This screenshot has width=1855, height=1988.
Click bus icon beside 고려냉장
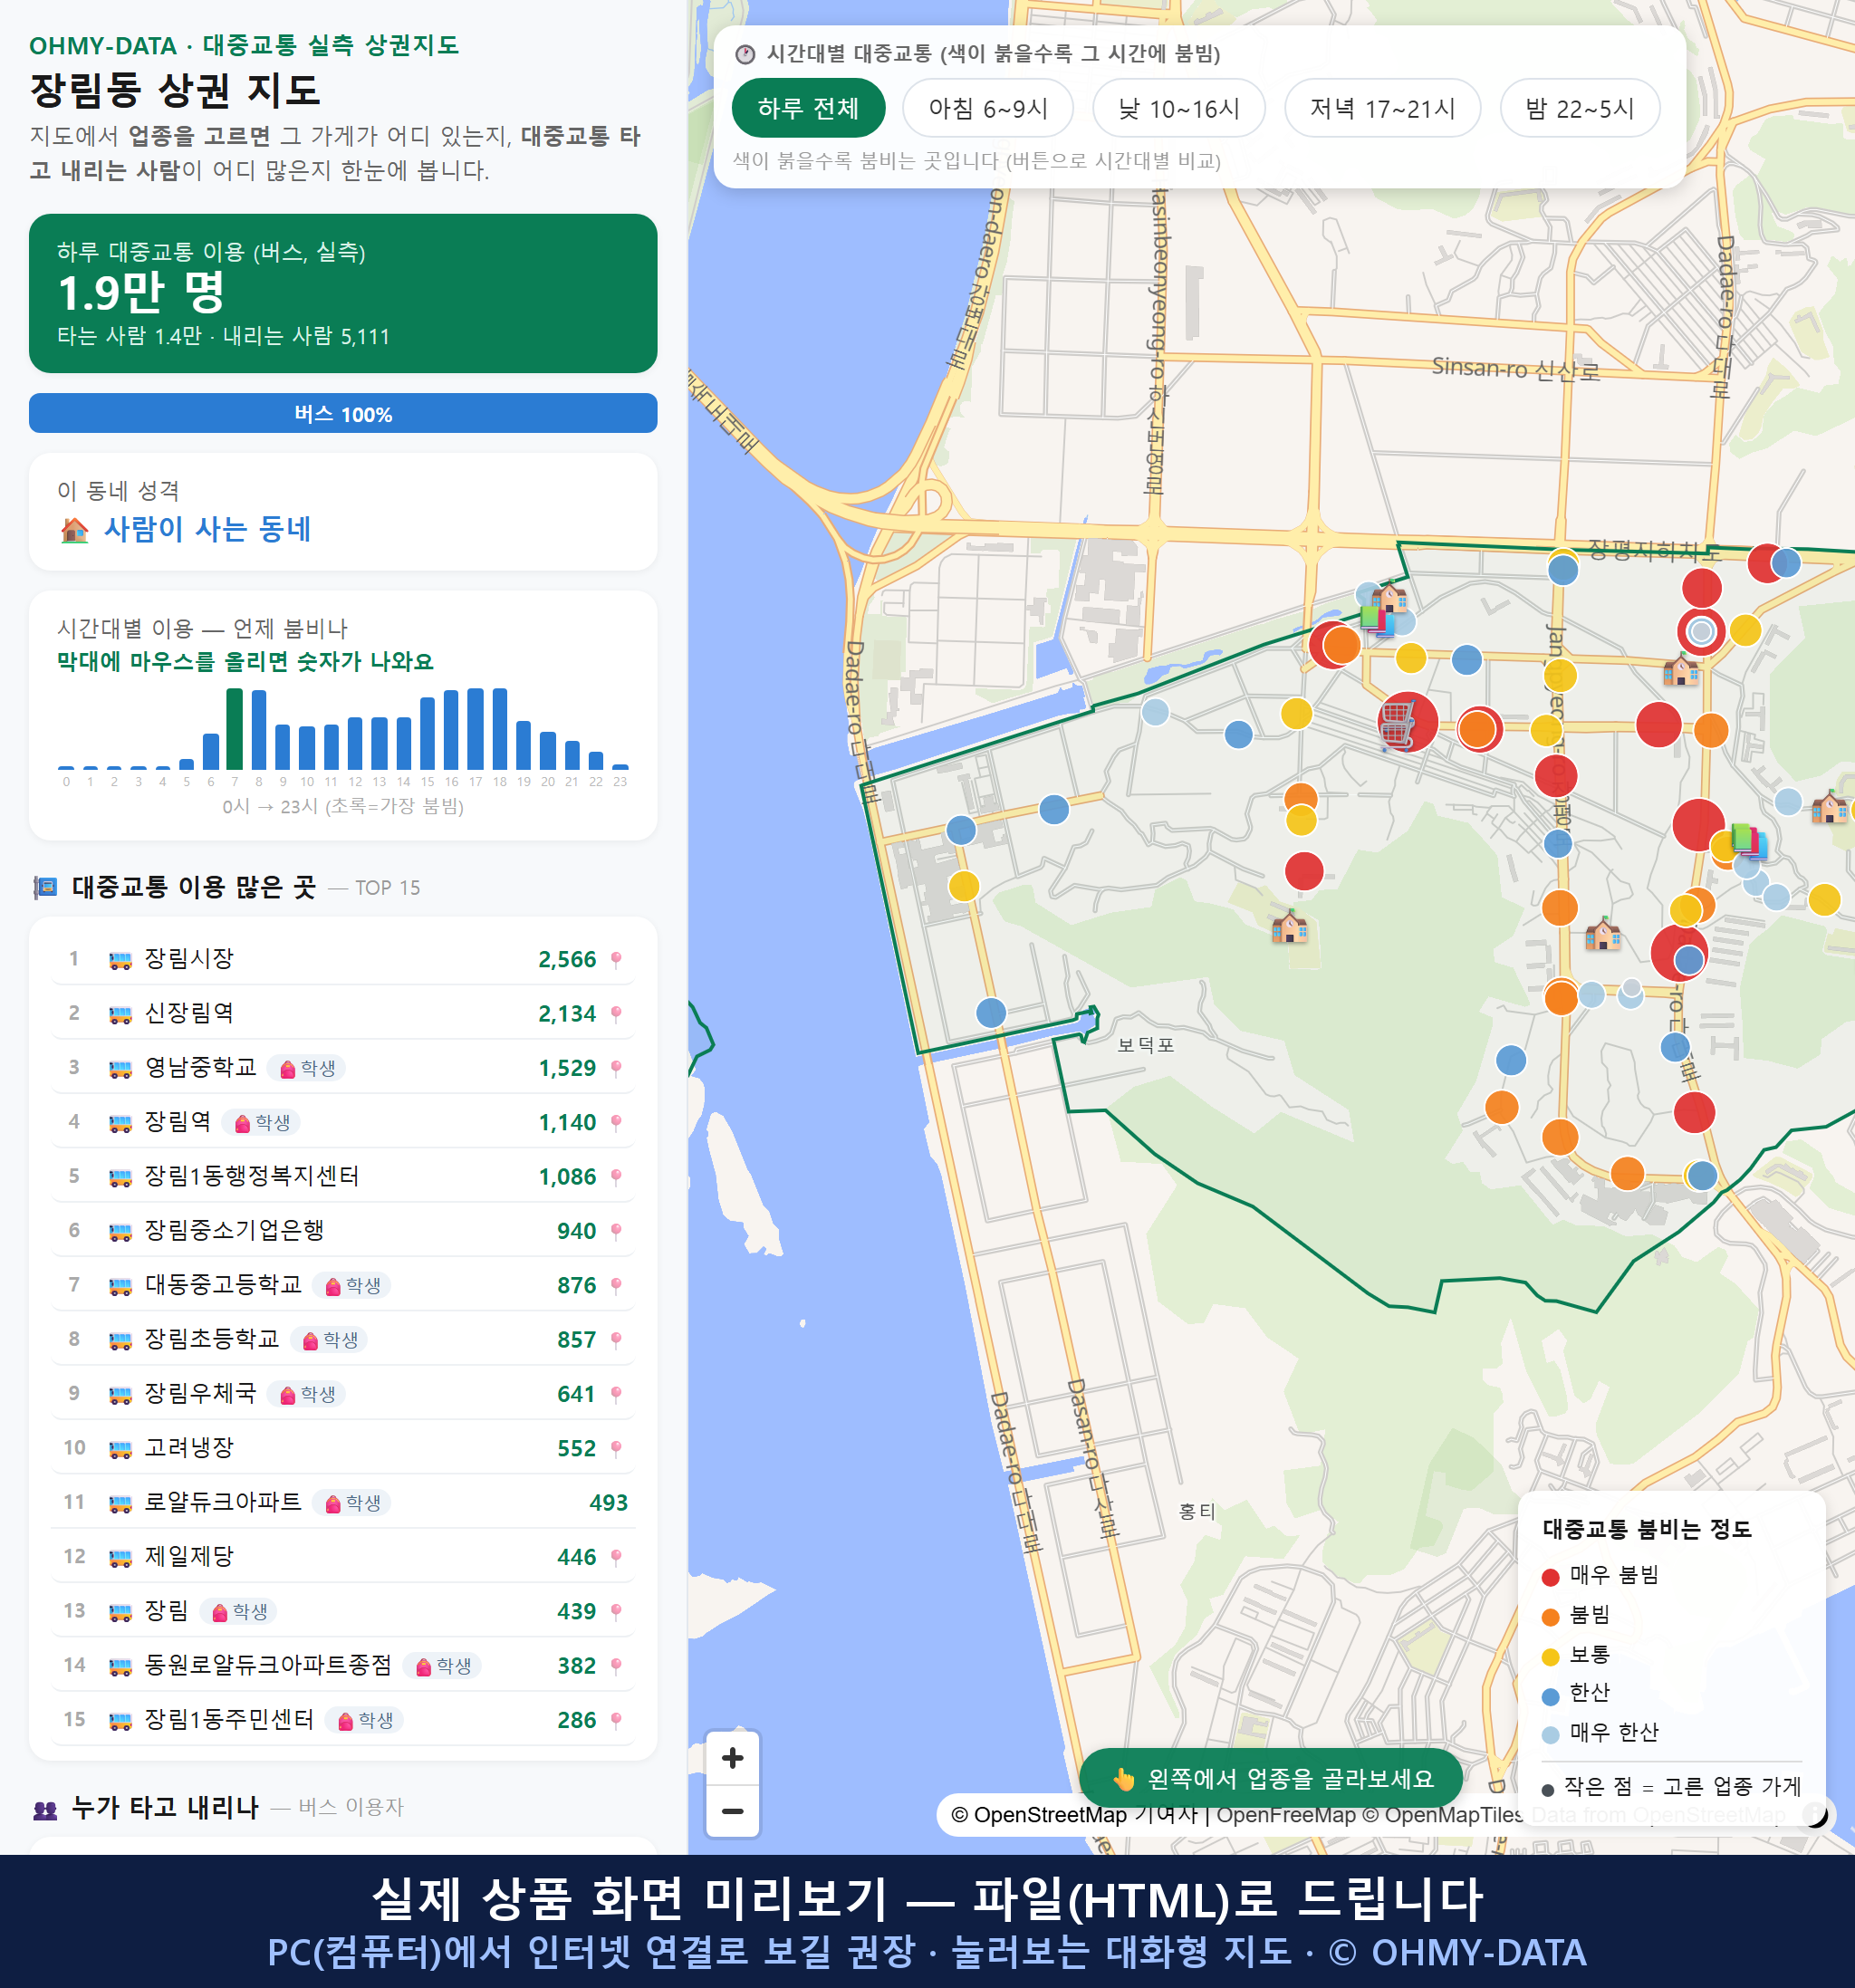click(120, 1448)
